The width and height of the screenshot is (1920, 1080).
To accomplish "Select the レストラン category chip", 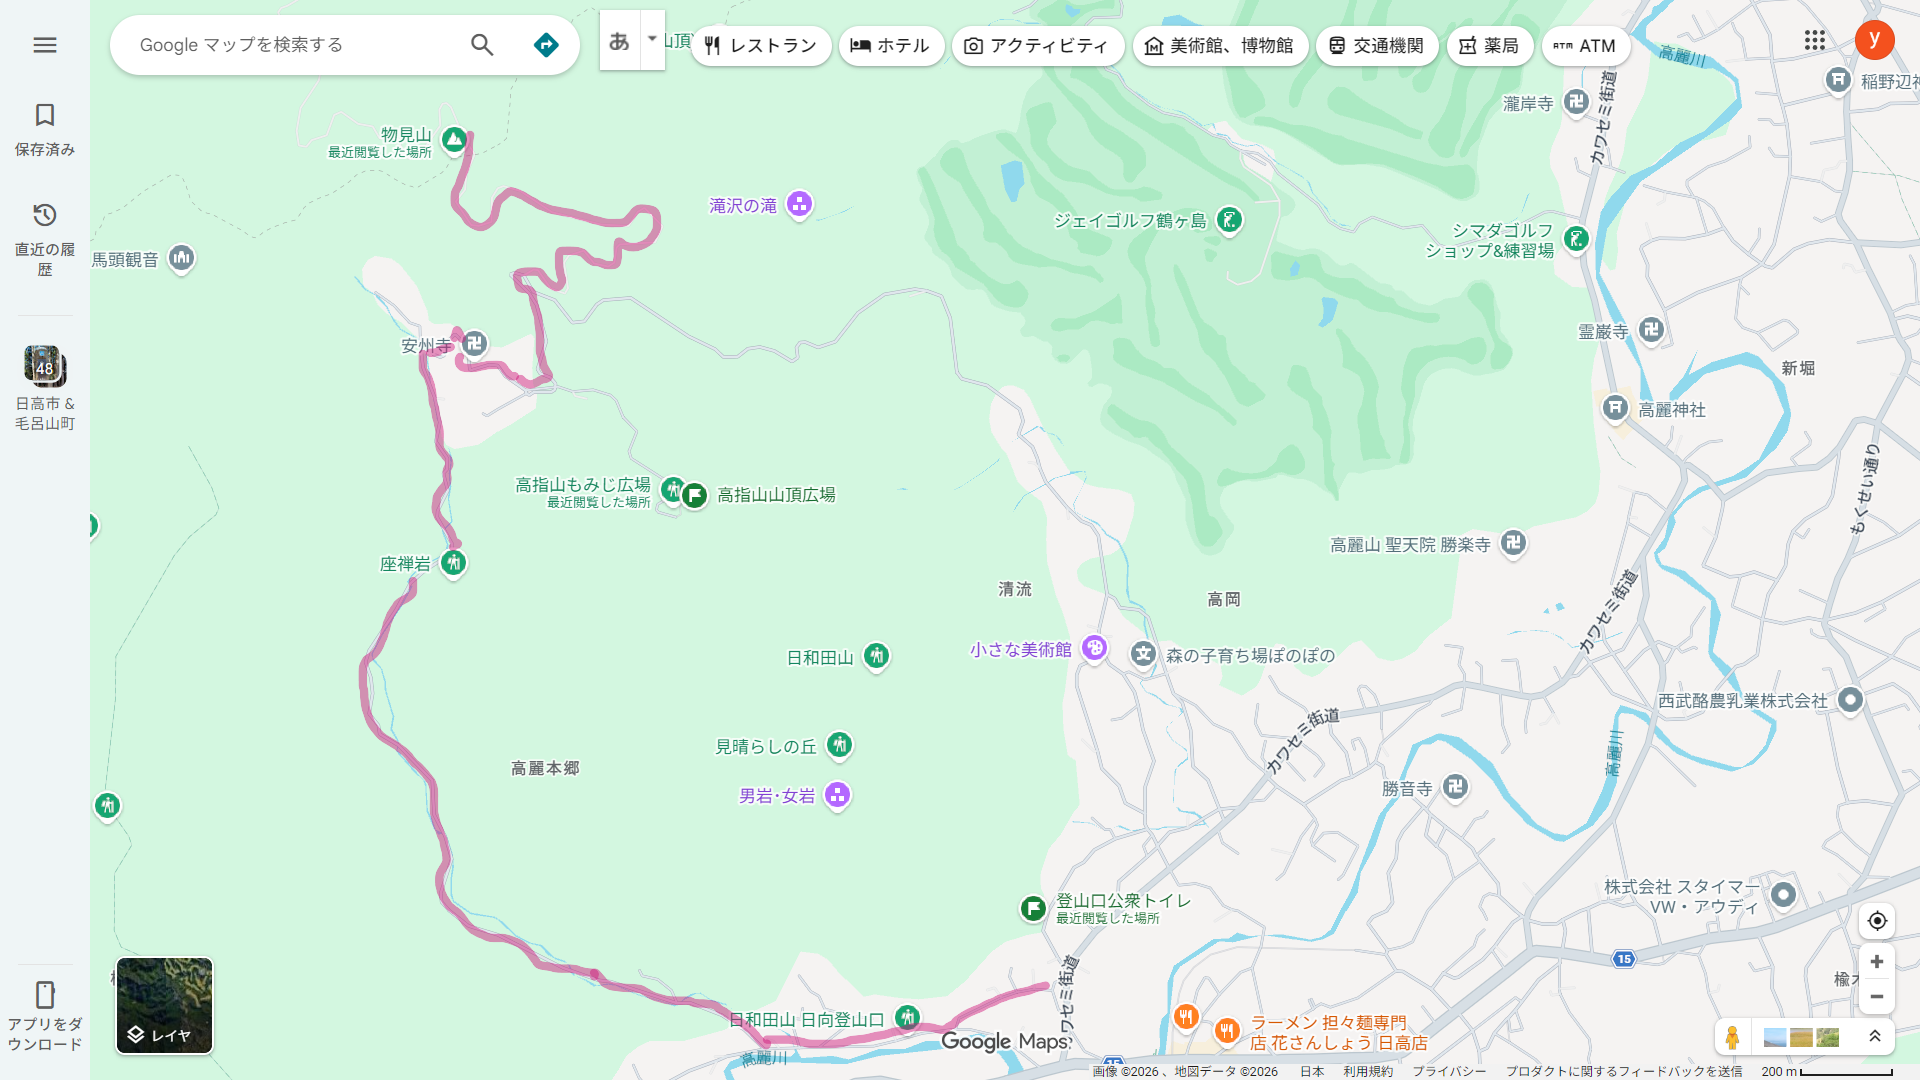I will [x=761, y=46].
